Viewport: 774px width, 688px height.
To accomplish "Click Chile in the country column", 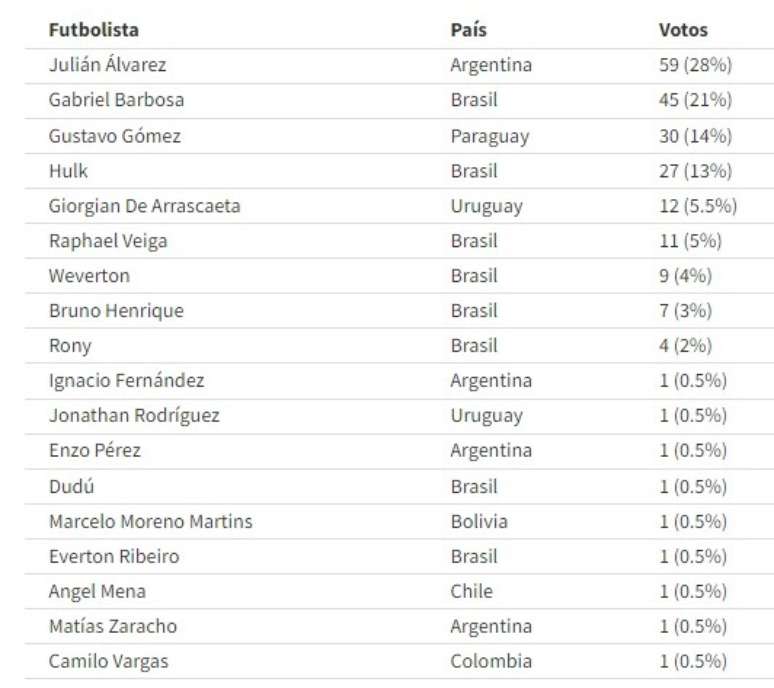I will (471, 591).
